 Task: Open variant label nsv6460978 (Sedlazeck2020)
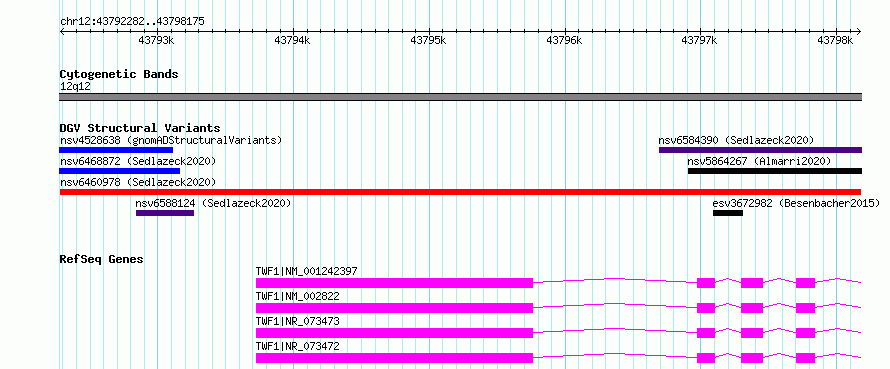pos(138,182)
